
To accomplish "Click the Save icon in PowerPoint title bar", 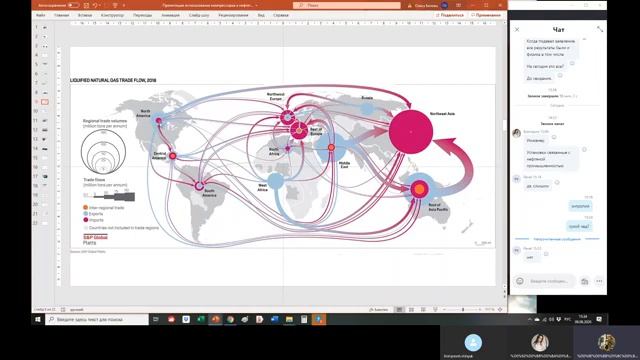I will [x=86, y=5].
